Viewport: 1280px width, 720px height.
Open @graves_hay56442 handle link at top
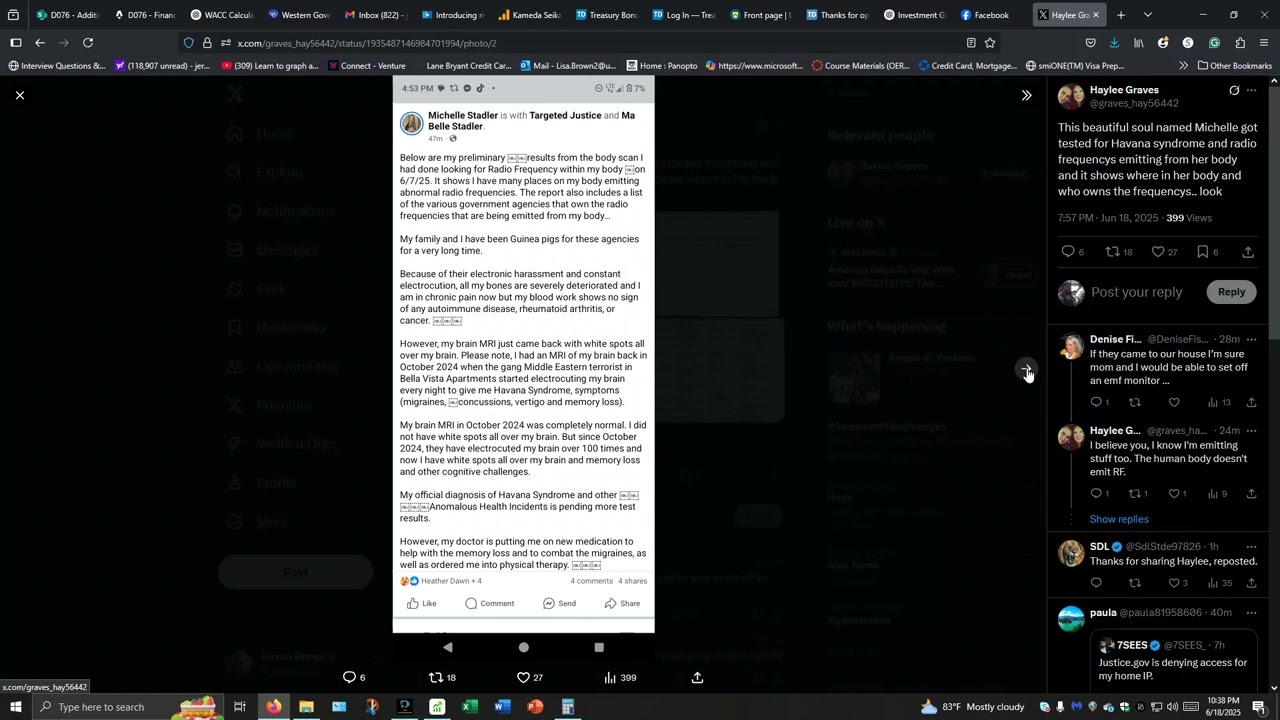(x=1133, y=104)
